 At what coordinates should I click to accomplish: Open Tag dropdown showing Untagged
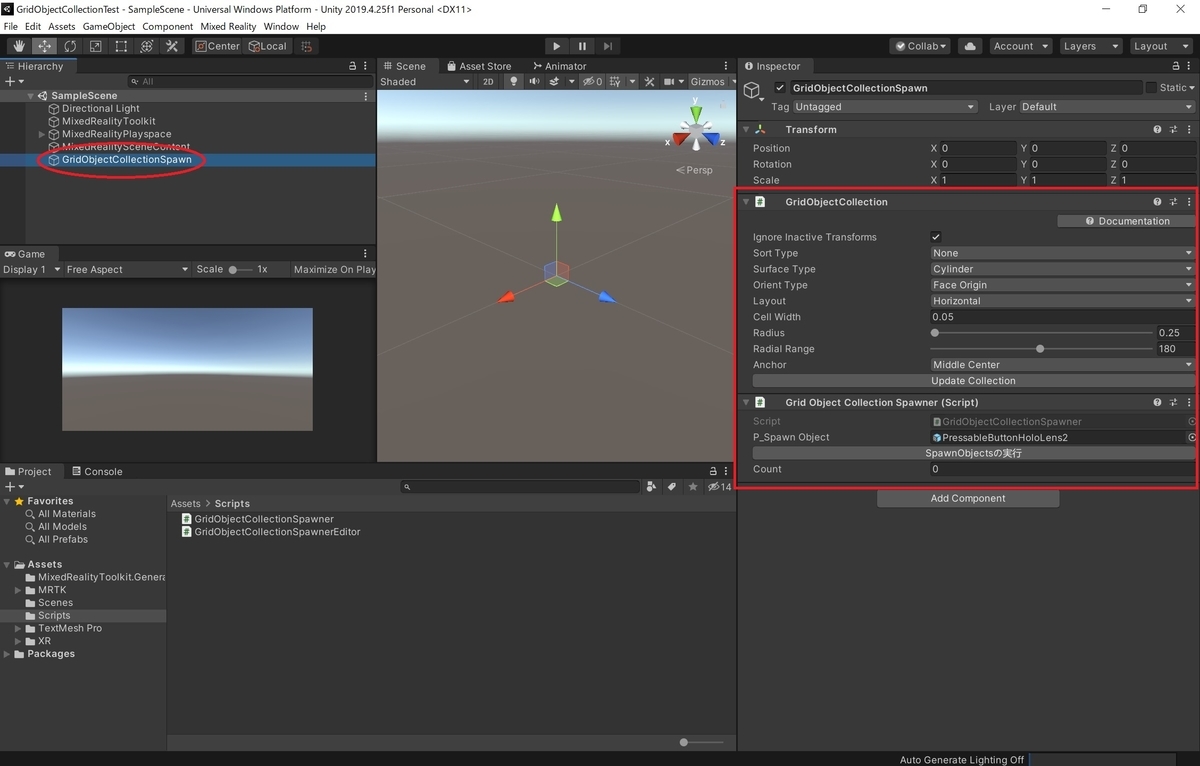tap(885, 107)
